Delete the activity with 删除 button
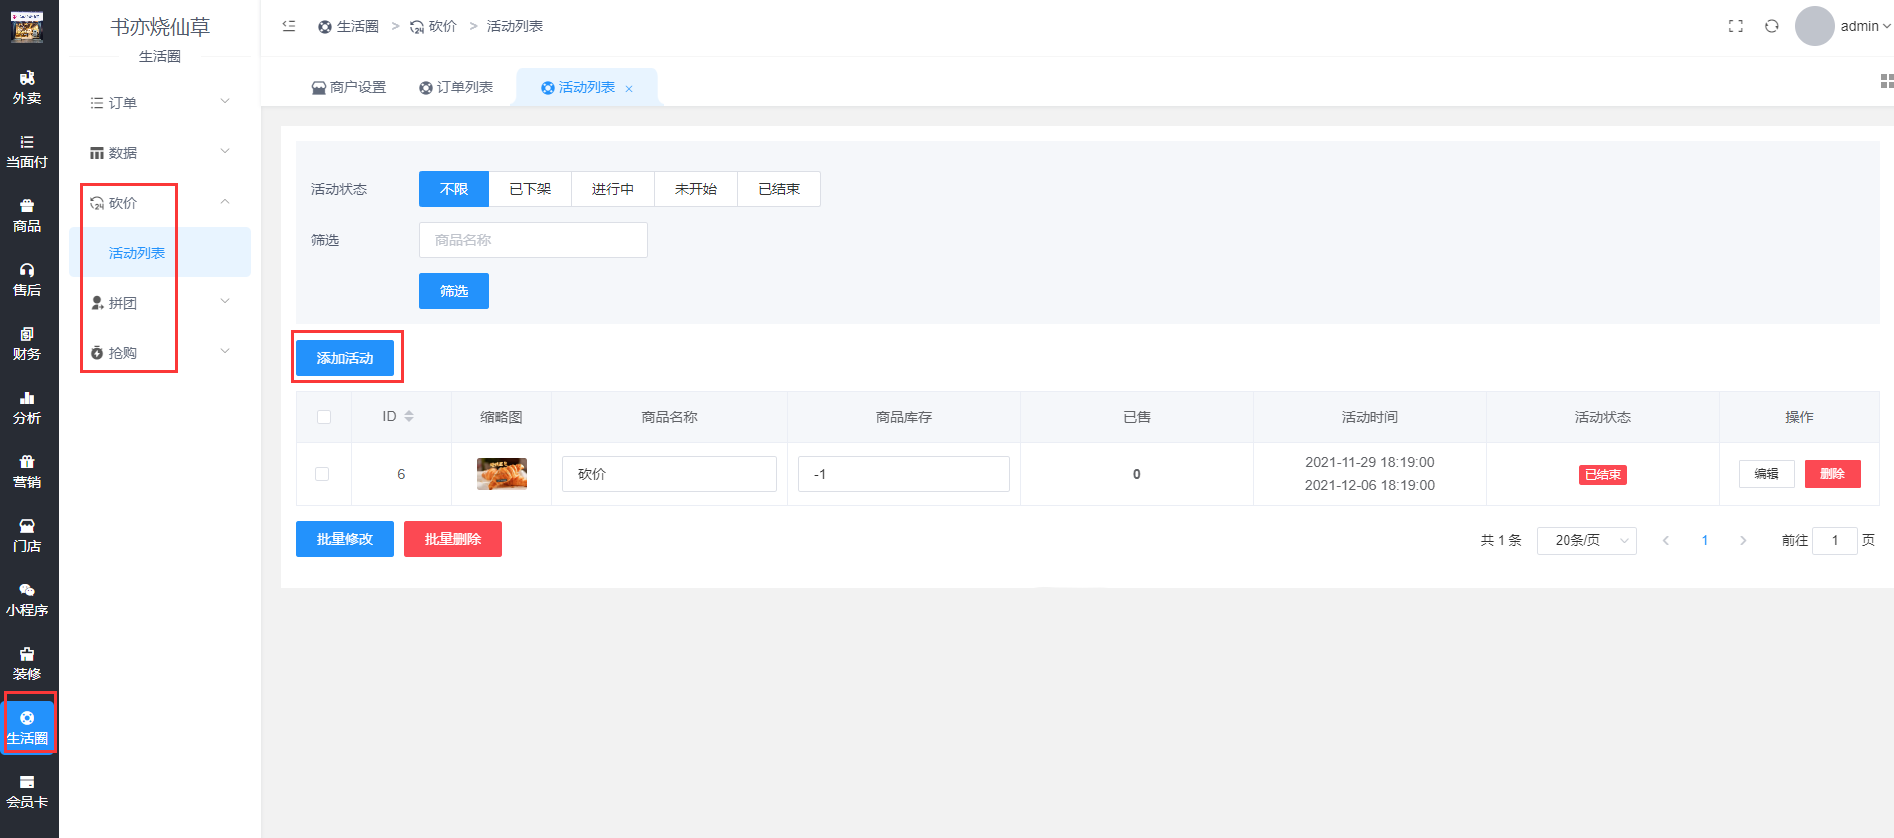The height and width of the screenshot is (838, 1894). pyautogui.click(x=1833, y=474)
